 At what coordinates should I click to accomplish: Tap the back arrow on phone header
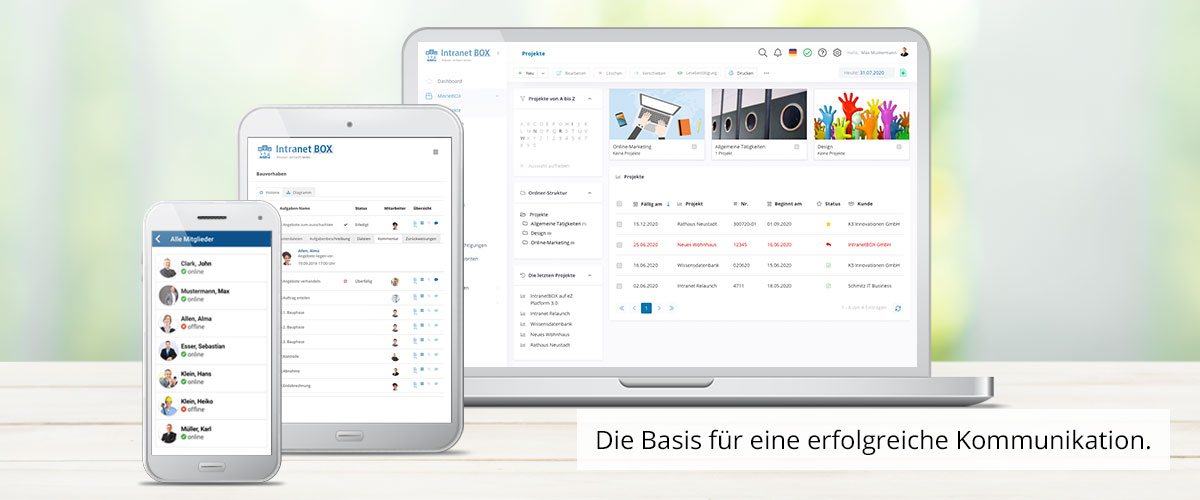[x=158, y=239]
